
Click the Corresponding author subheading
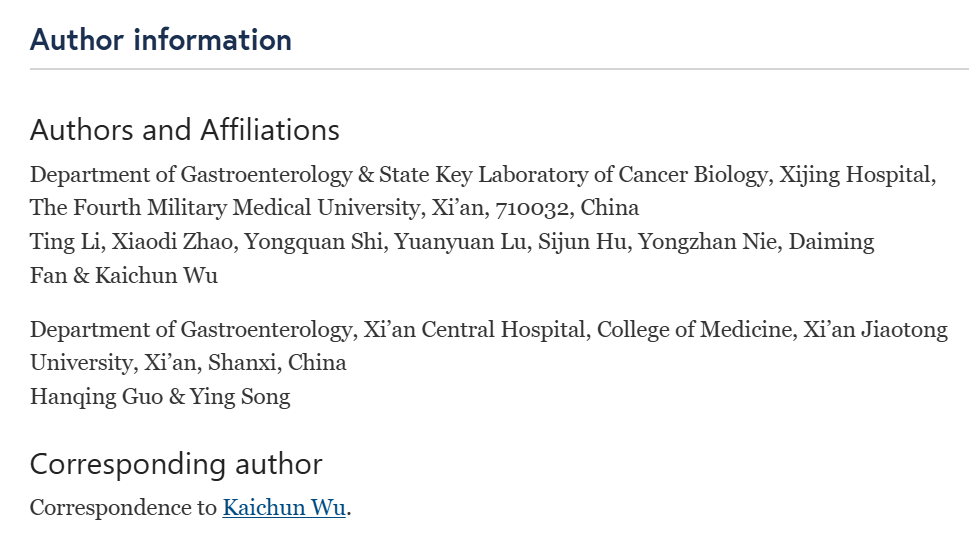(x=176, y=464)
